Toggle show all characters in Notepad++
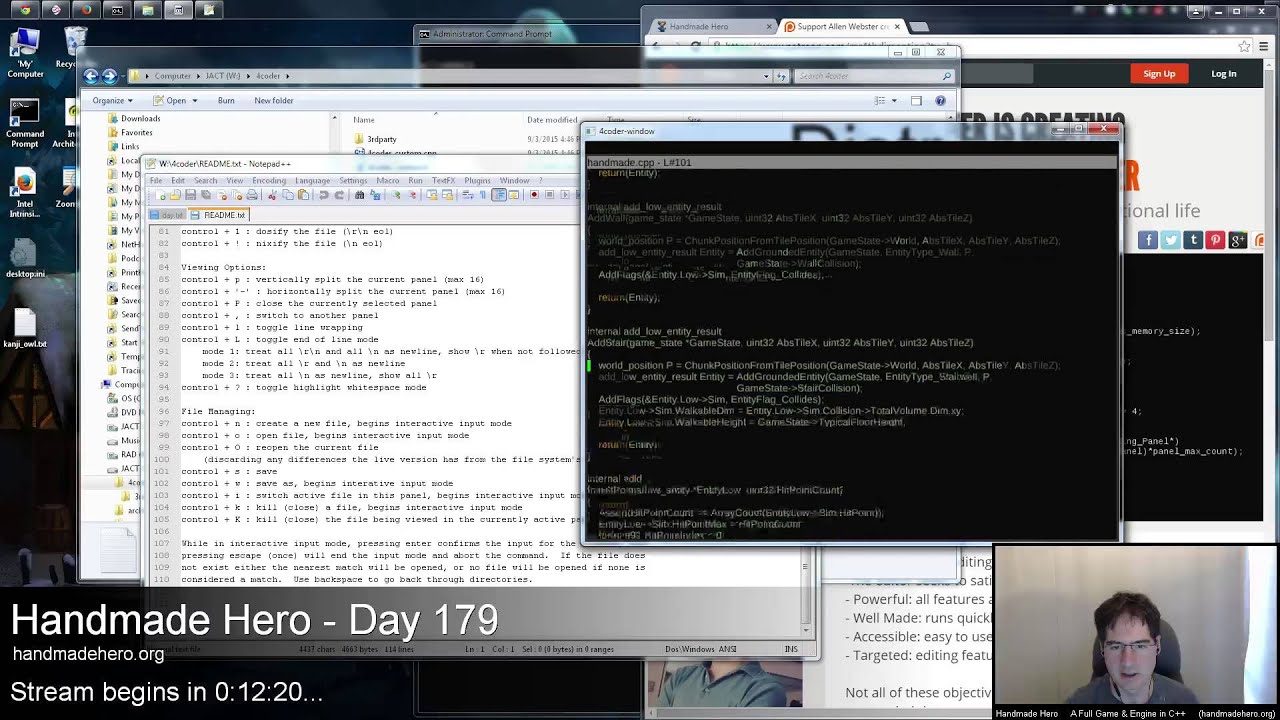This screenshot has width=1280, height=720. (x=483, y=195)
